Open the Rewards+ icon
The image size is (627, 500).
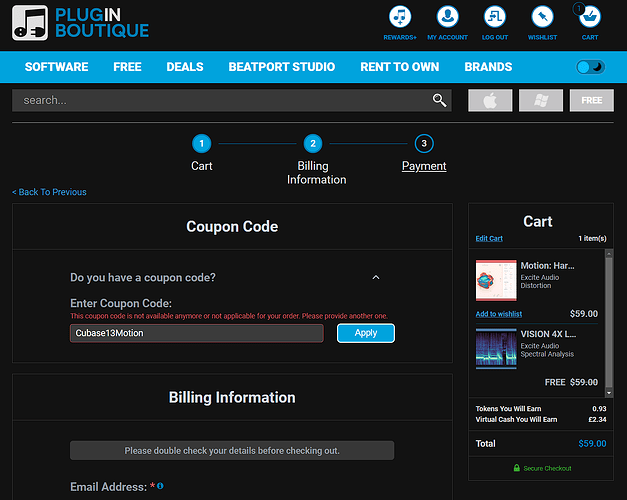click(x=400, y=17)
